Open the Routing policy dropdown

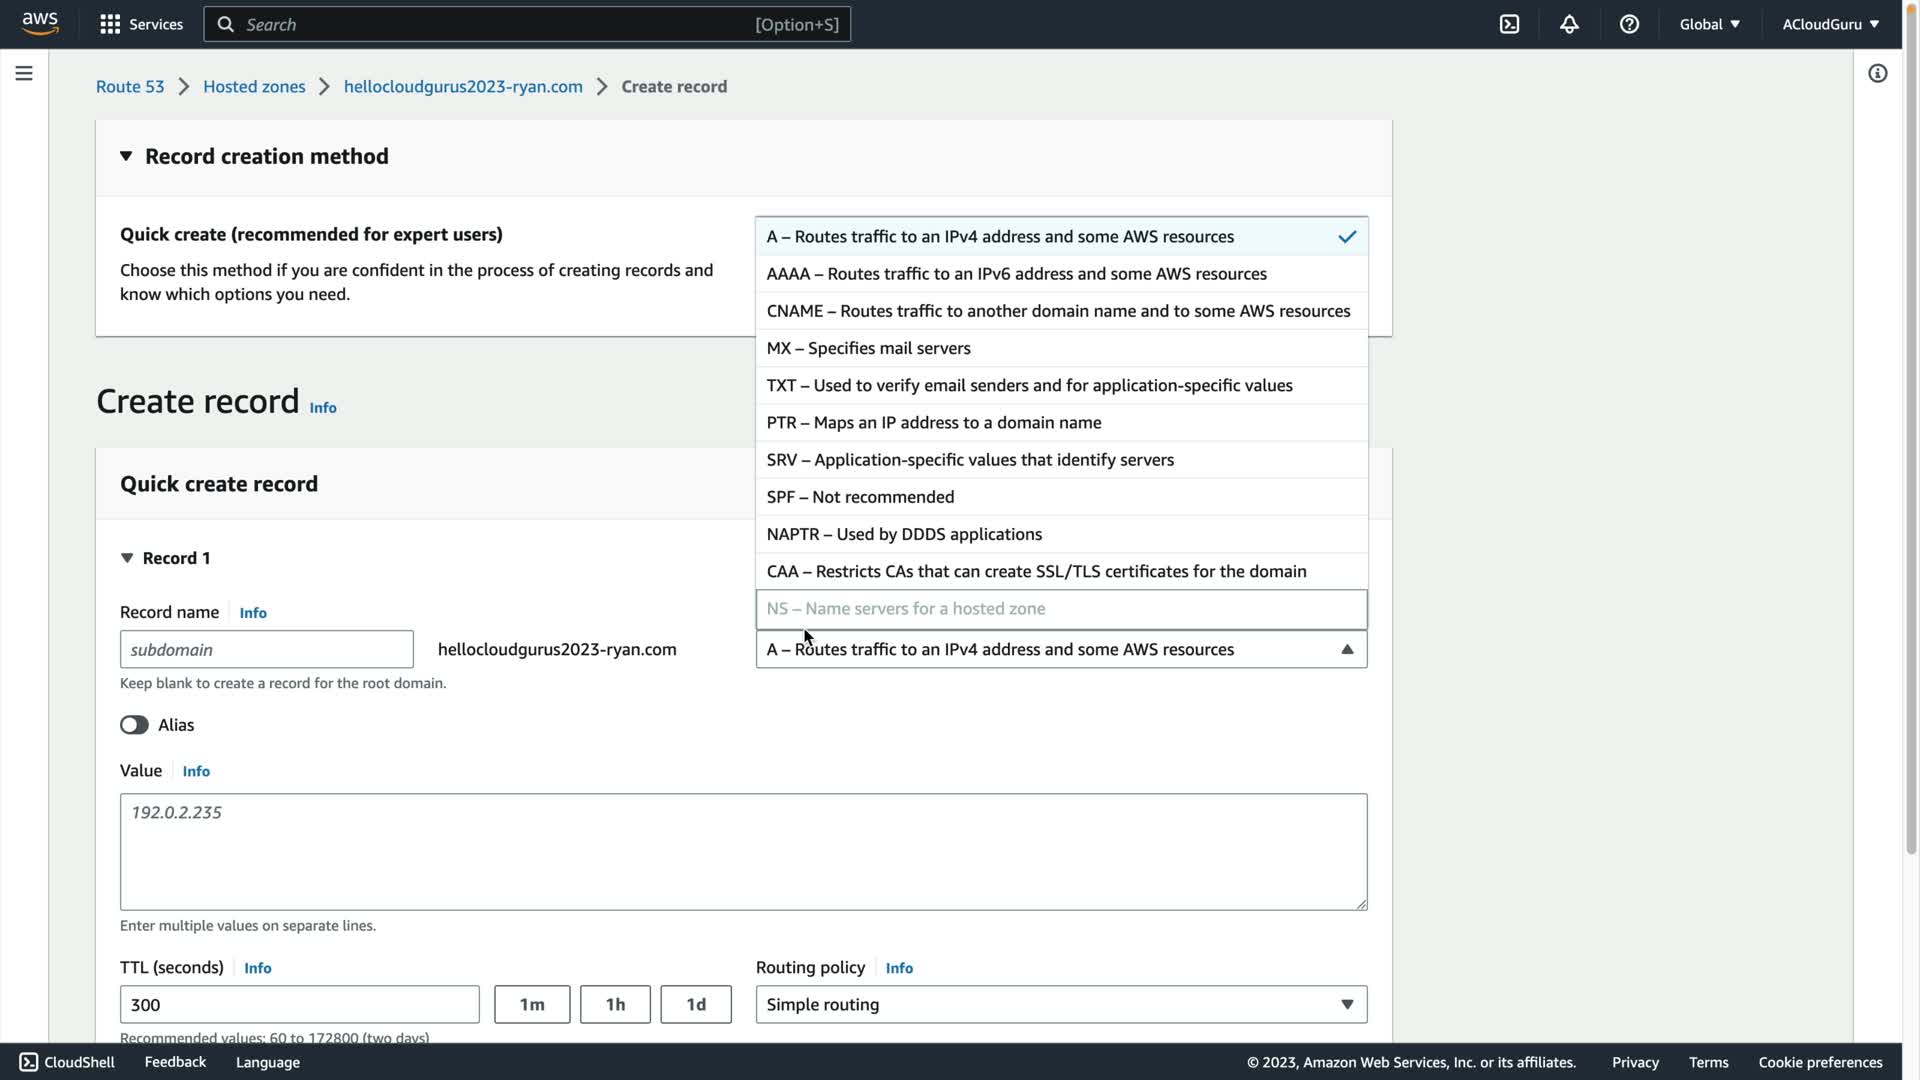[x=1060, y=1004]
